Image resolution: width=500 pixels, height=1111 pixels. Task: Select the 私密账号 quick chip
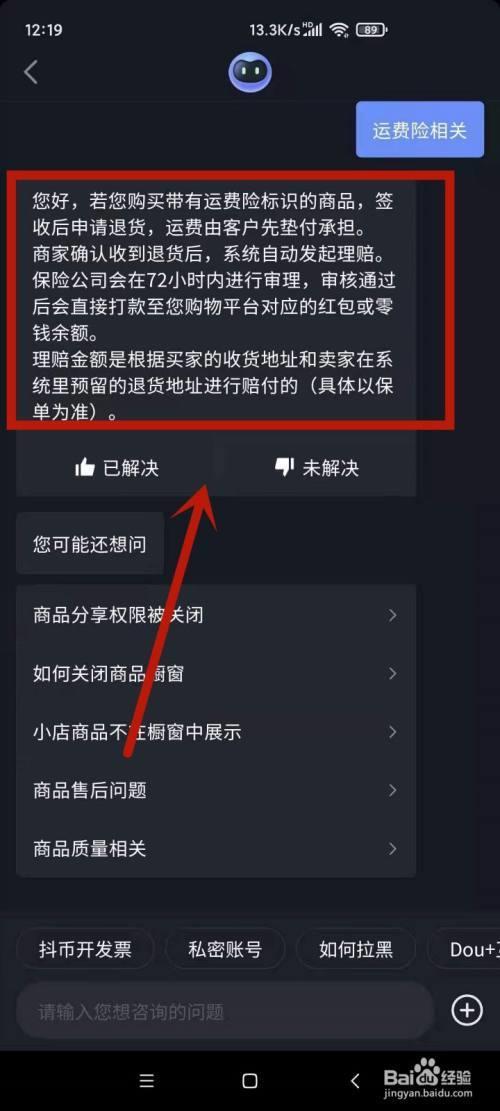(x=225, y=949)
